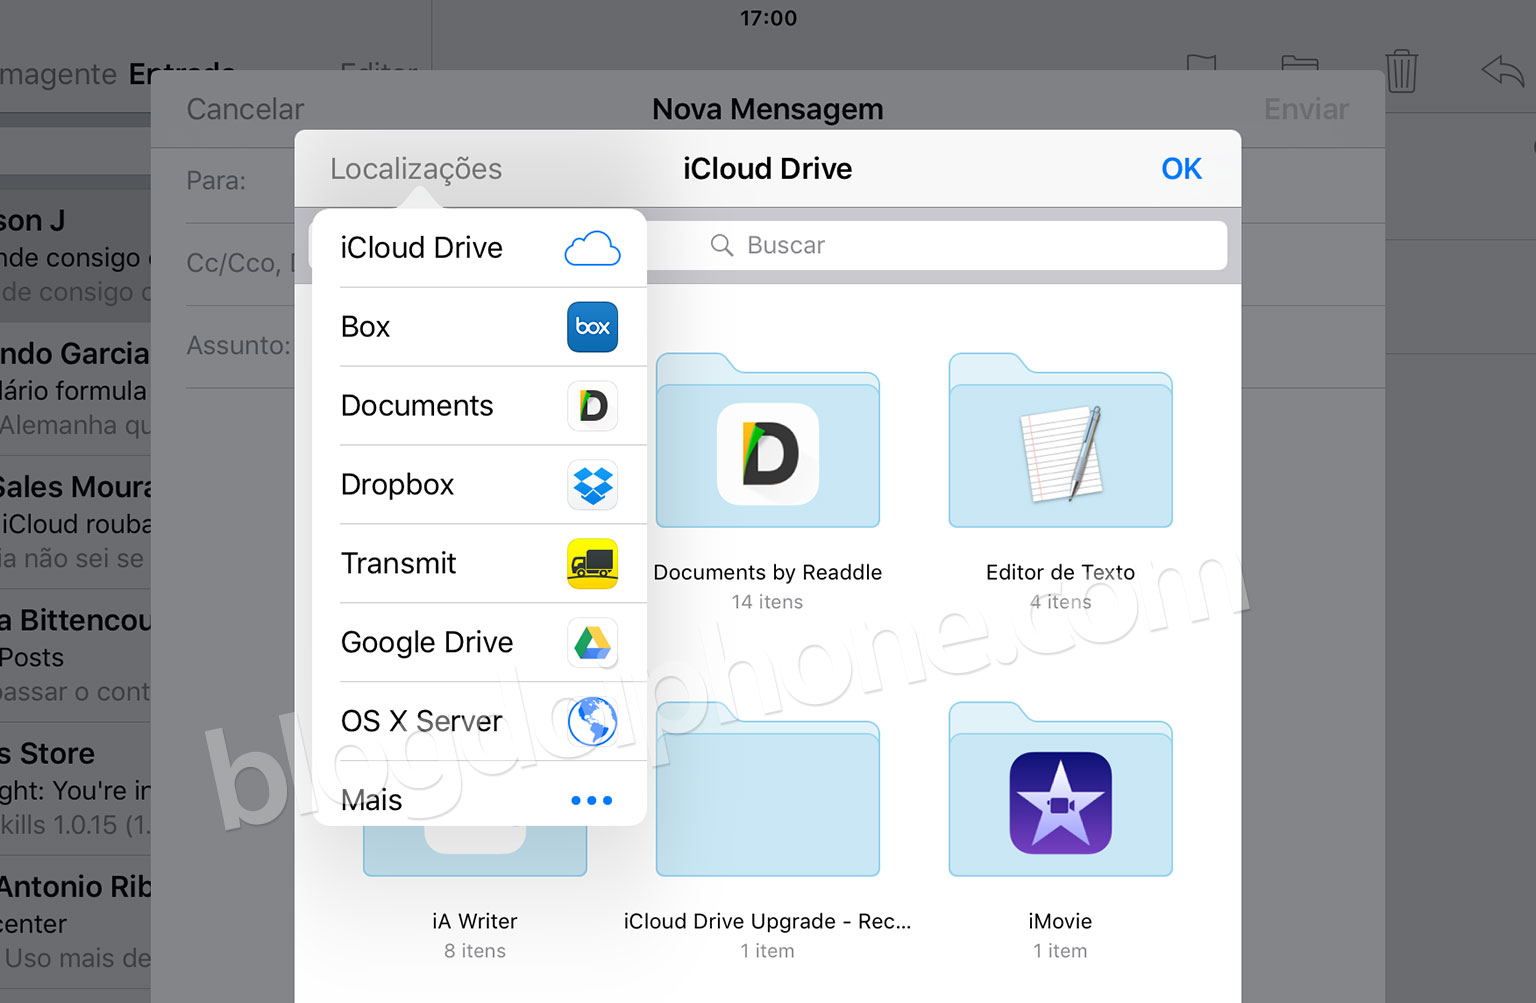
Task: Choose the Box app icon
Action: click(x=592, y=327)
